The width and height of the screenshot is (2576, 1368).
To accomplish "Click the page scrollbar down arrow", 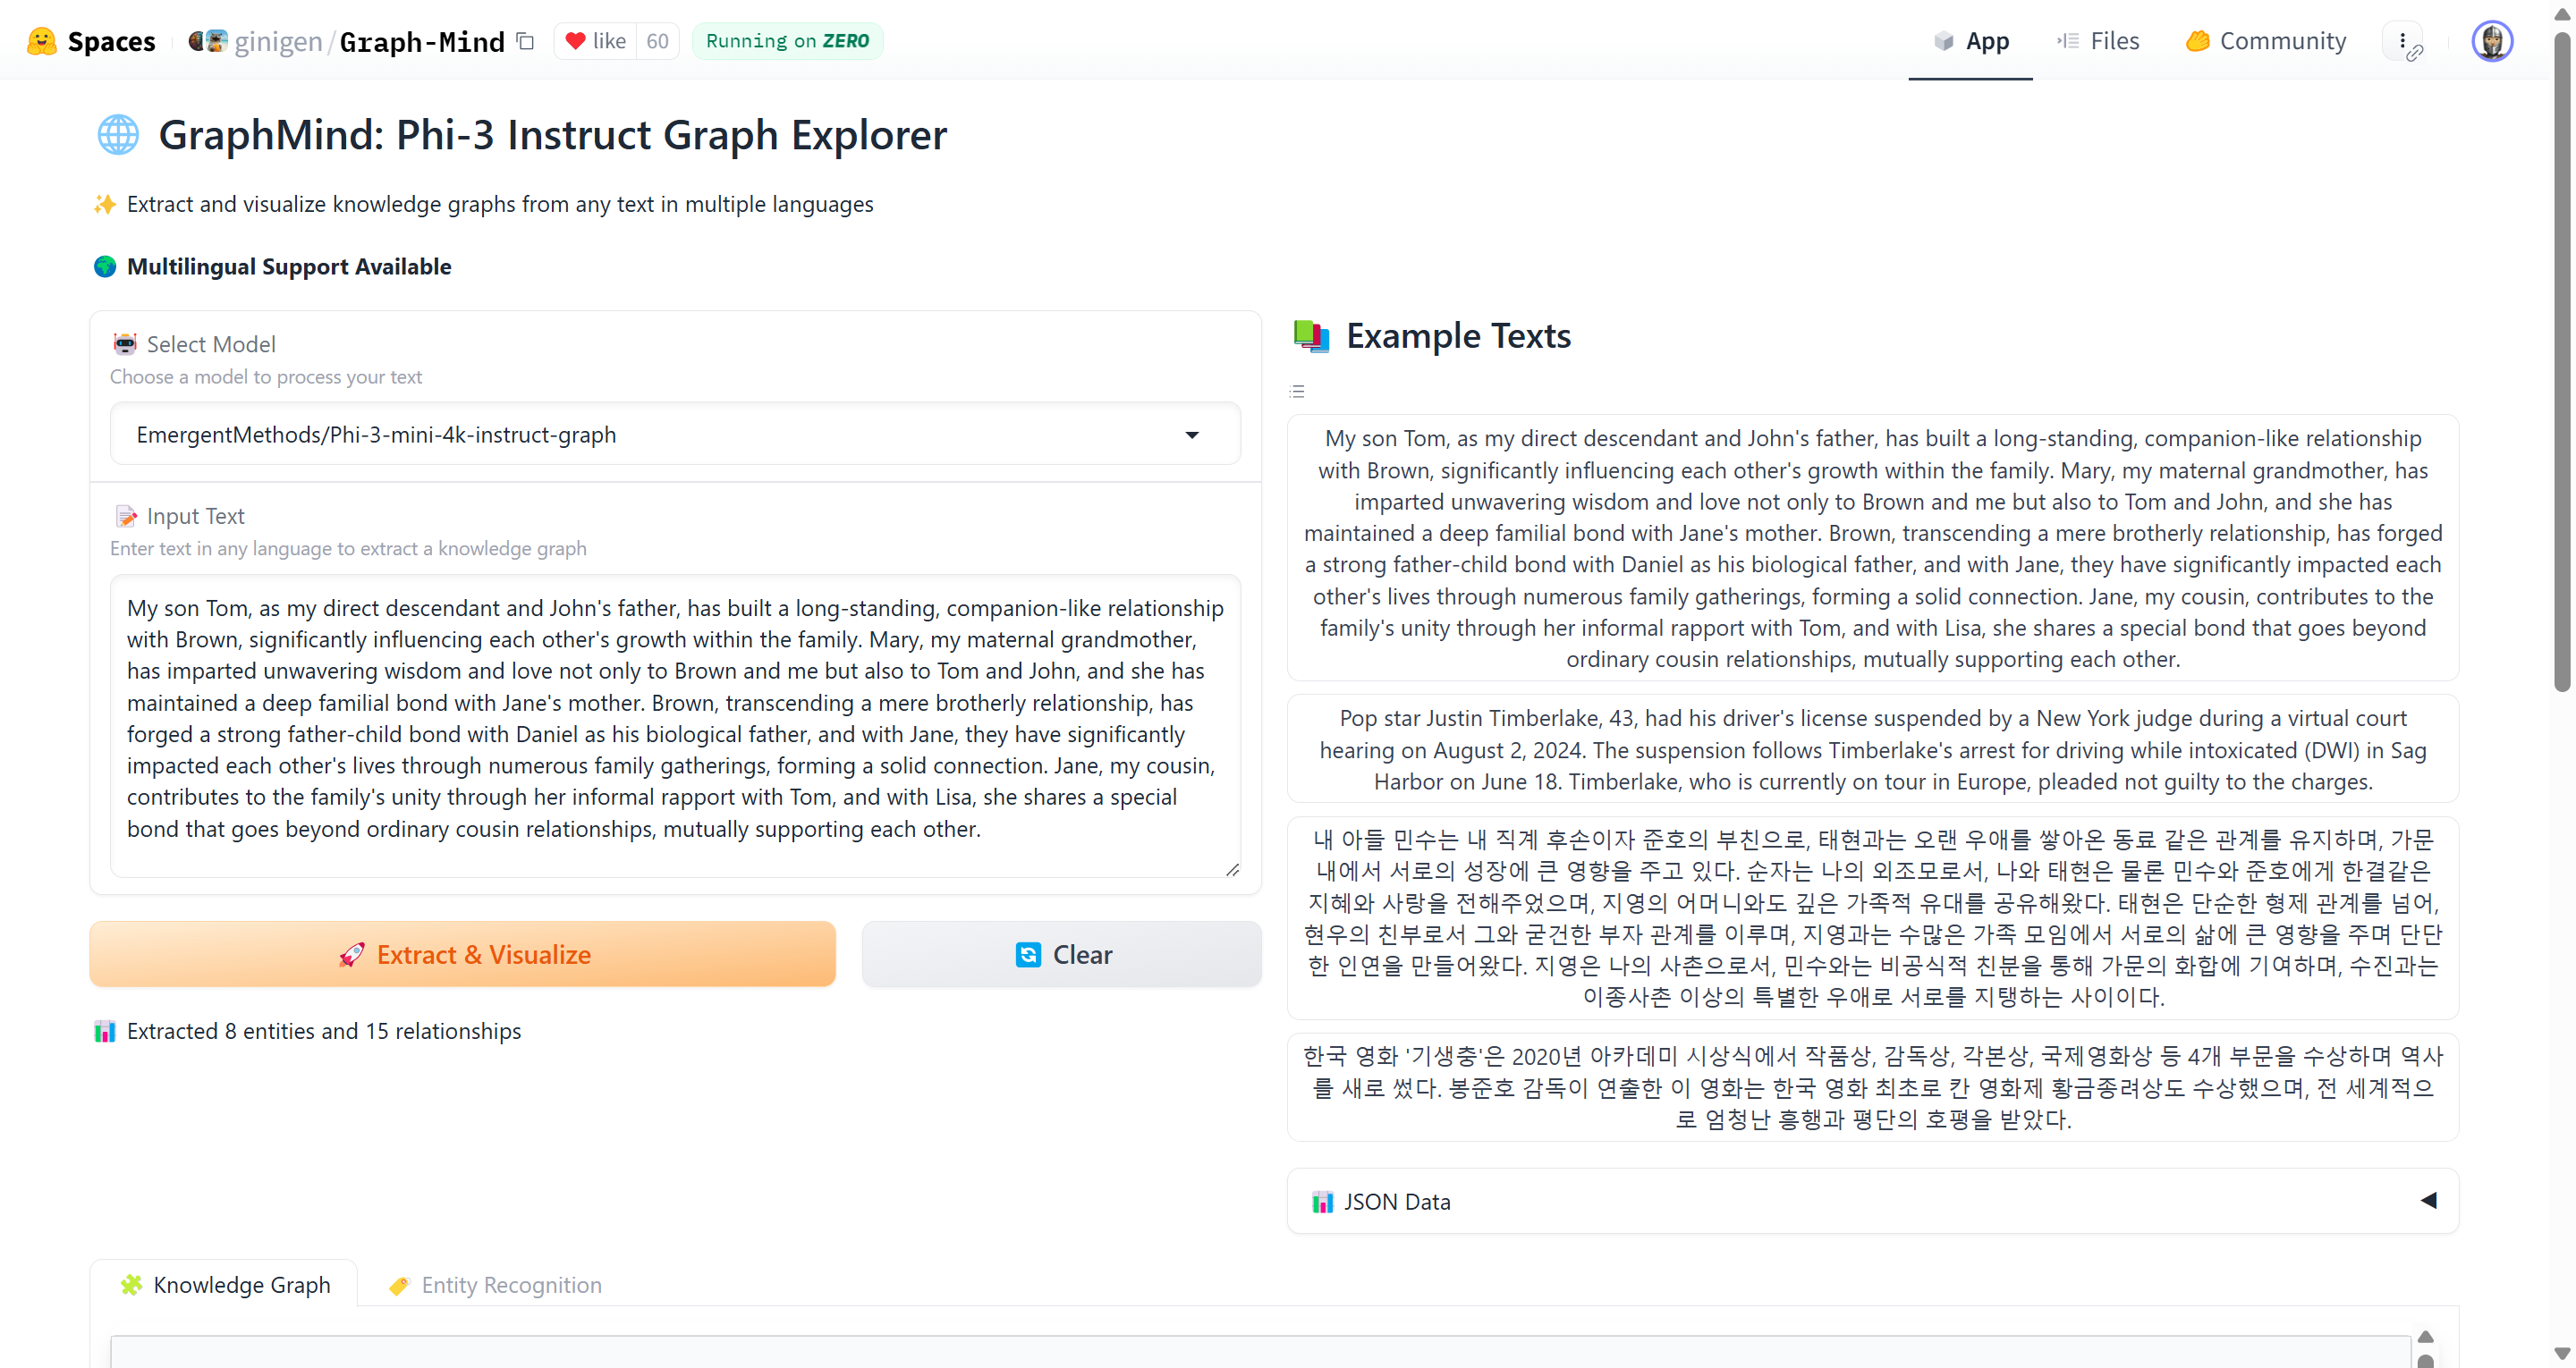I will [2561, 1354].
